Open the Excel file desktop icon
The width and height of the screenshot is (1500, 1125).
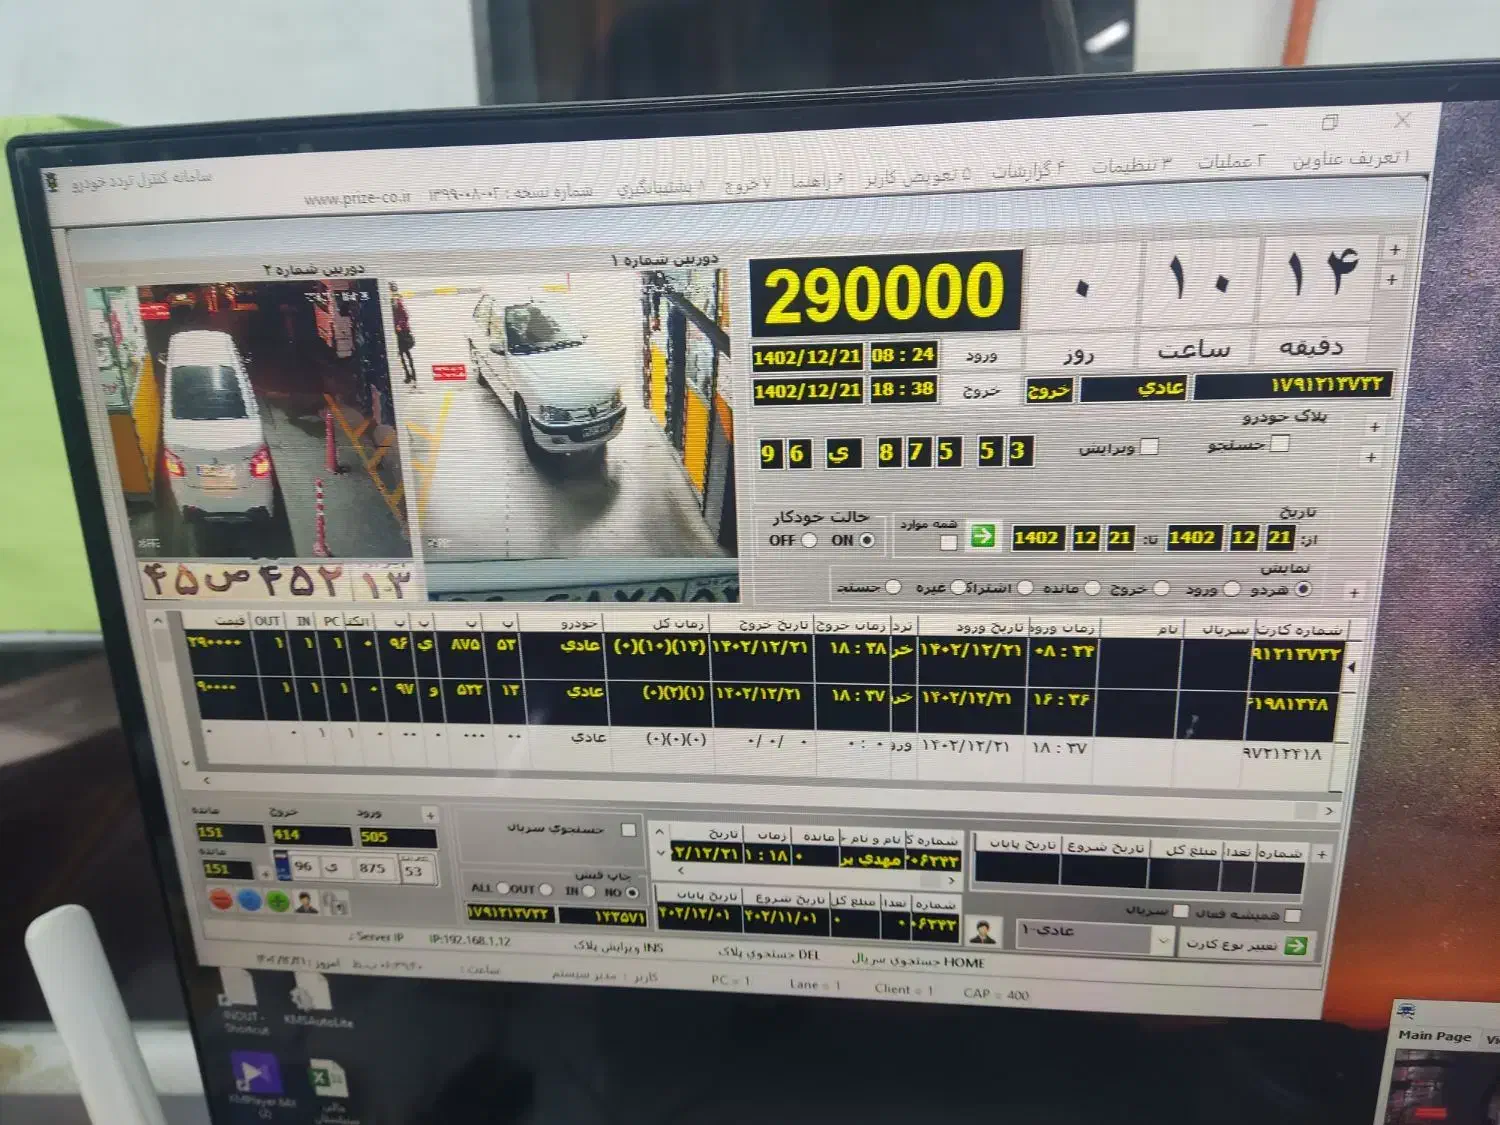(329, 1088)
